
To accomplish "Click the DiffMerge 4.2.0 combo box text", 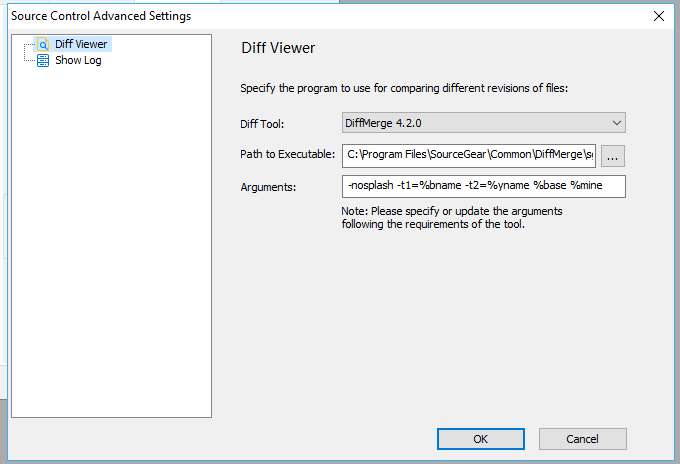I will (x=383, y=123).
